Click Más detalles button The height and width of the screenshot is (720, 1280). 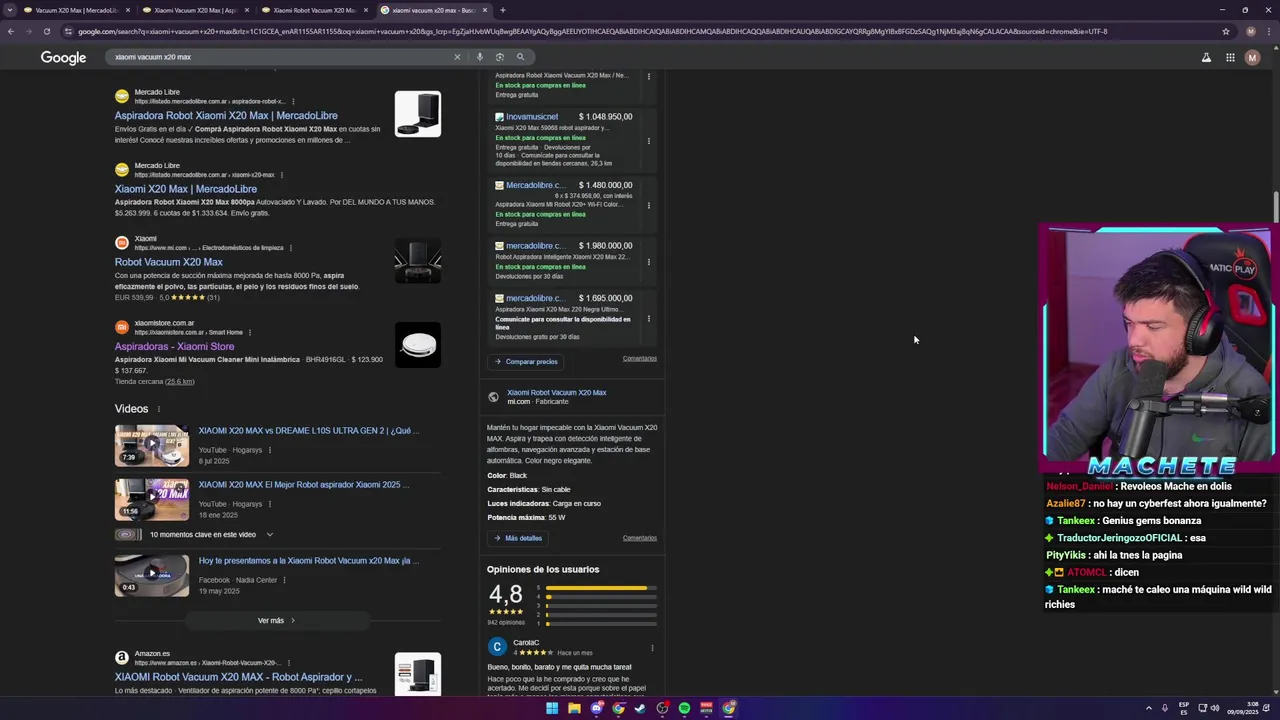(x=517, y=538)
